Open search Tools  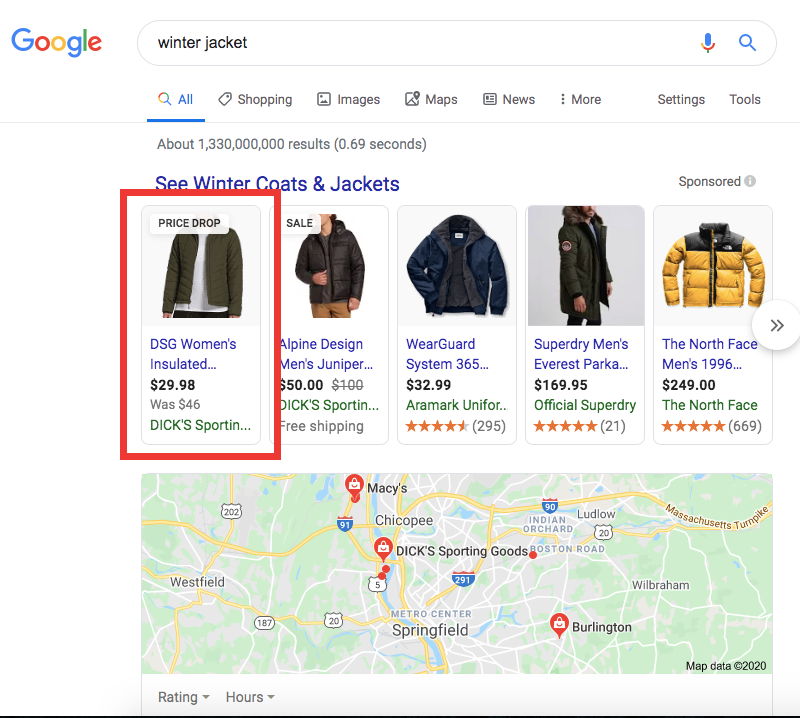tap(744, 99)
